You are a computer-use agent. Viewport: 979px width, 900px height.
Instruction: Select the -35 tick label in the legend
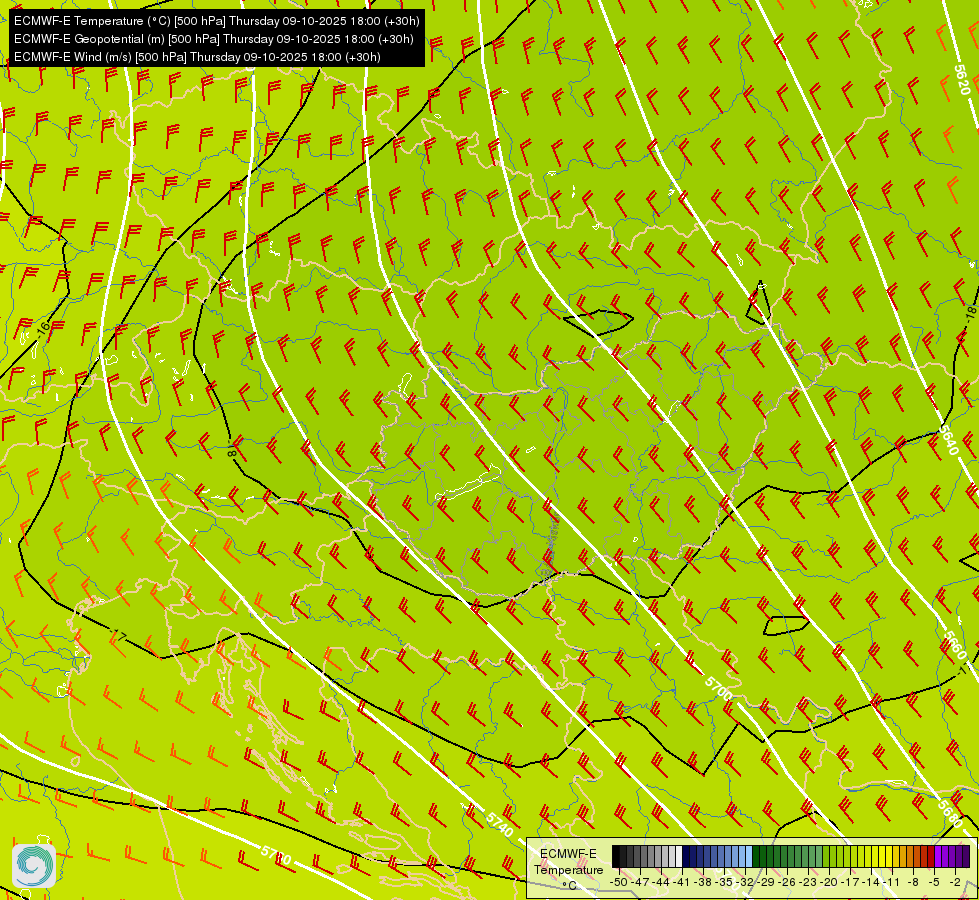[x=724, y=883]
